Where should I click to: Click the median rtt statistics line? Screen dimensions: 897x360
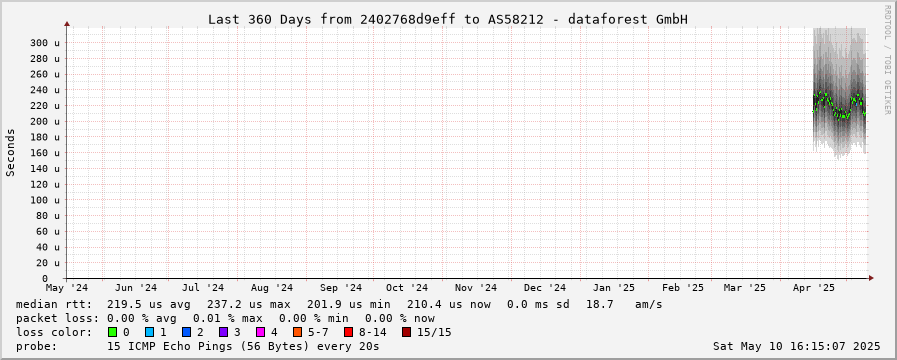(339, 304)
